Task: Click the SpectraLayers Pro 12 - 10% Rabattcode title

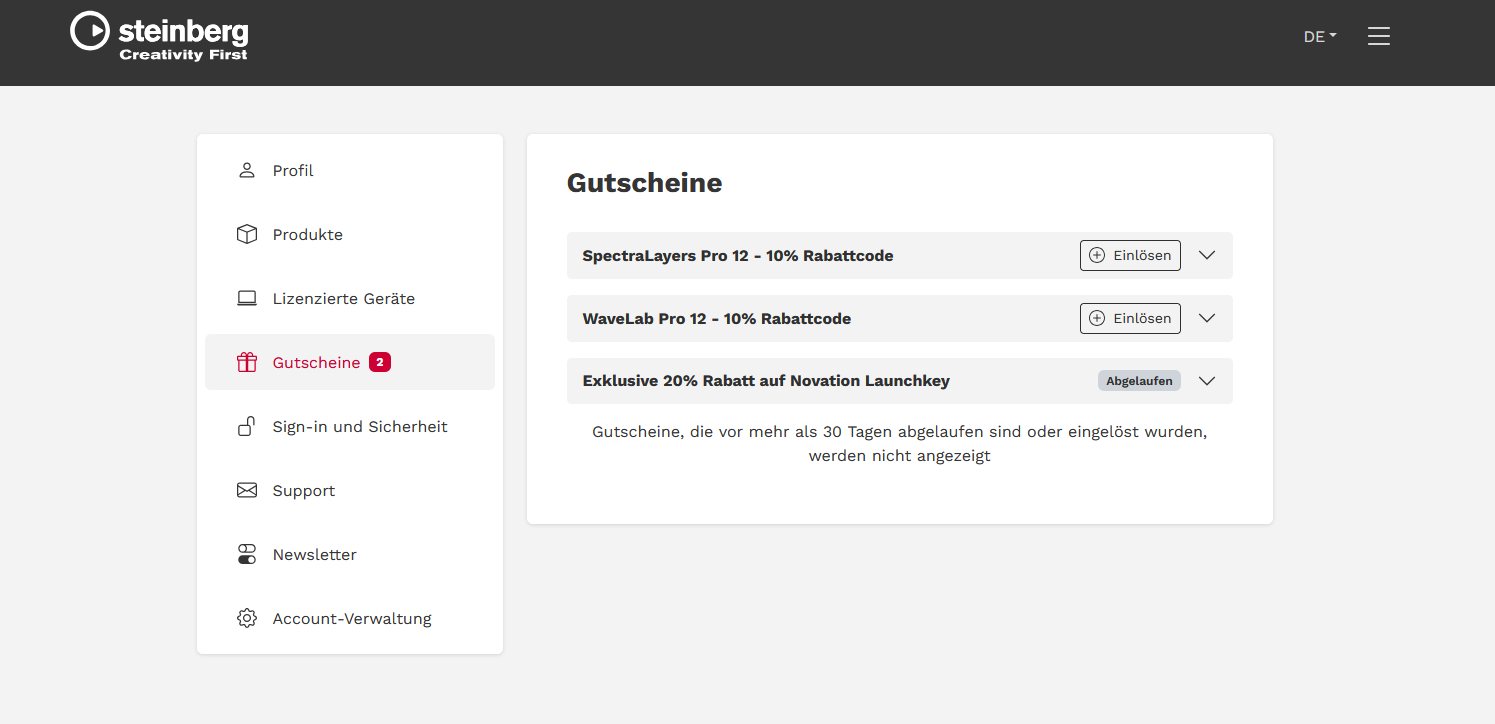Action: tap(738, 256)
